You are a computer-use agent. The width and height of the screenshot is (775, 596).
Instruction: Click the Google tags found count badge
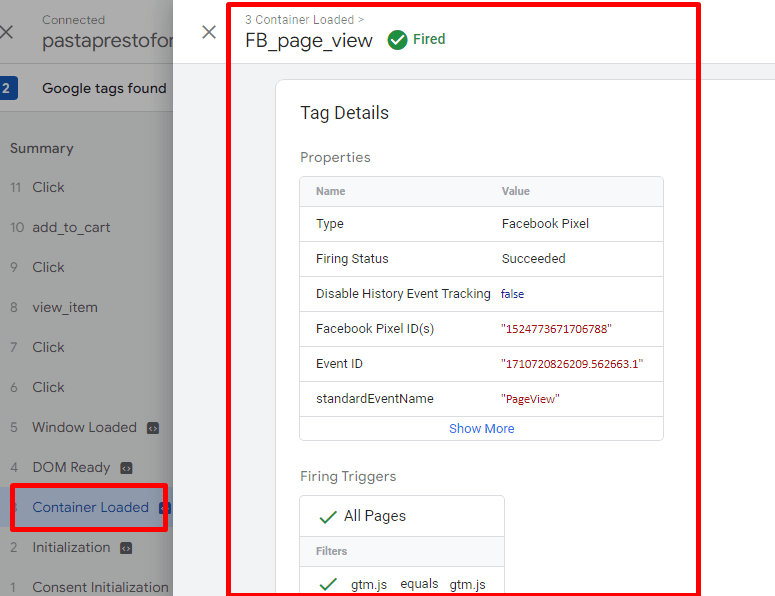click(7, 88)
